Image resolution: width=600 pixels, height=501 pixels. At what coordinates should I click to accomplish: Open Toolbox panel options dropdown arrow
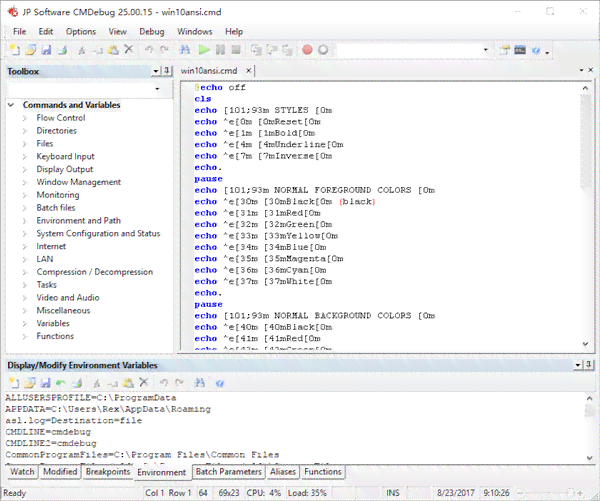(x=156, y=71)
